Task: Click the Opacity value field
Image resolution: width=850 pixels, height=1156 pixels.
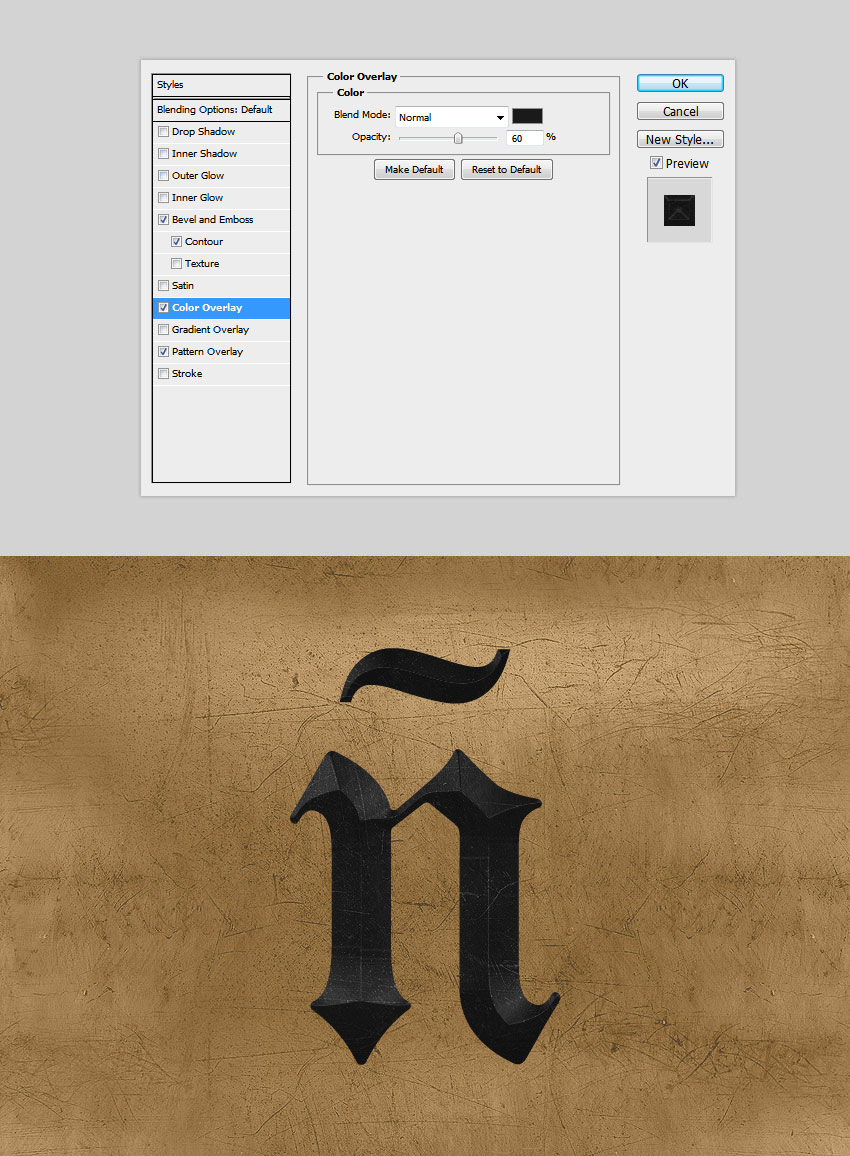Action: pyautogui.click(x=524, y=138)
